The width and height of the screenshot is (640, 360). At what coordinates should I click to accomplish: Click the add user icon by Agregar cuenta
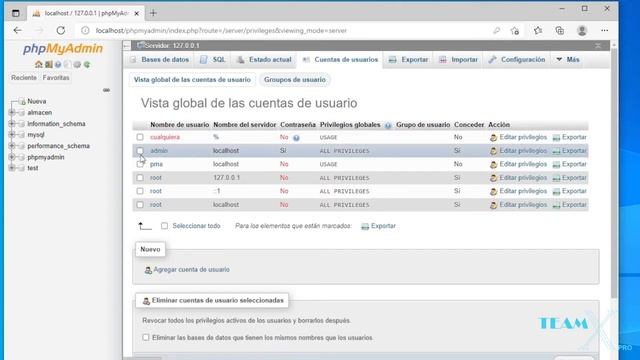pos(148,270)
